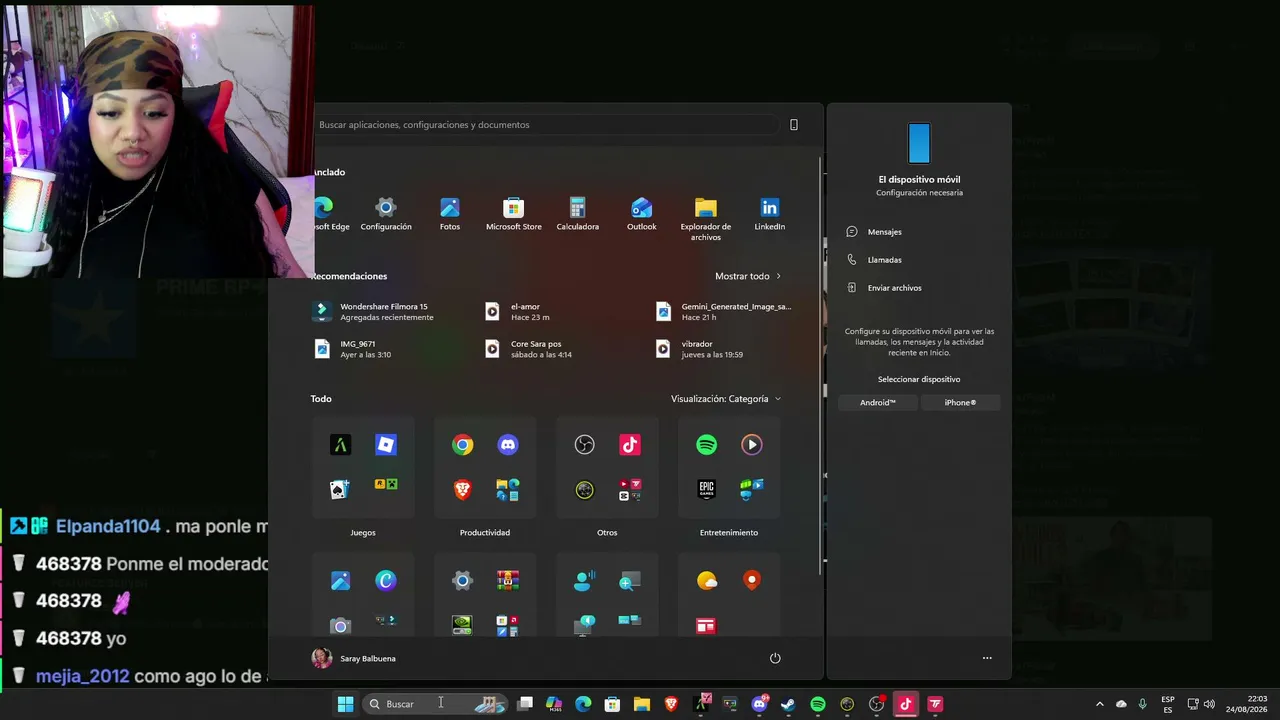Screen dimensions: 1280x720
Task: Open OneDrive cloud icon in system tray
Action: click(x=1121, y=704)
